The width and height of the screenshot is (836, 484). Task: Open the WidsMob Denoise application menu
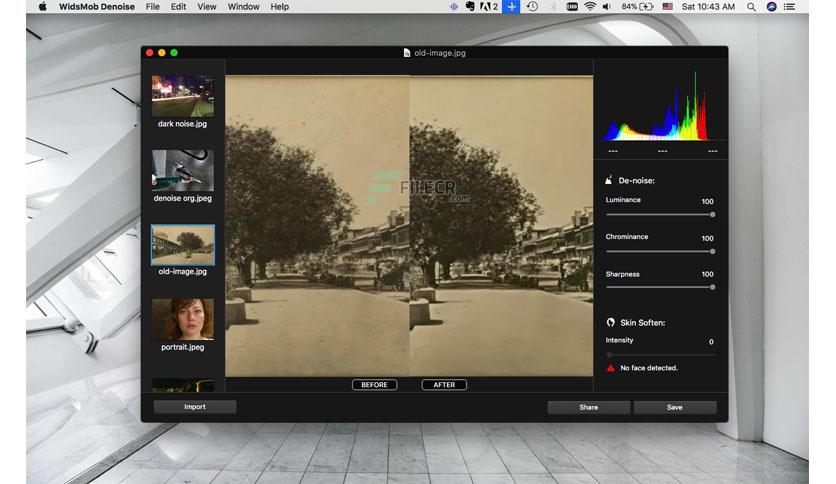[97, 6]
